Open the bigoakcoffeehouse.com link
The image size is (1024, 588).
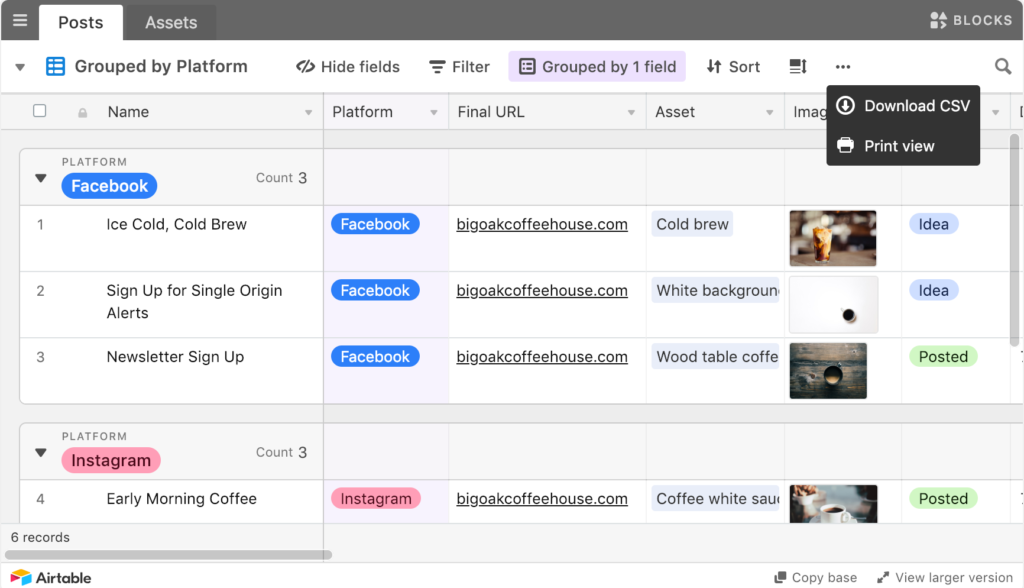tap(542, 223)
